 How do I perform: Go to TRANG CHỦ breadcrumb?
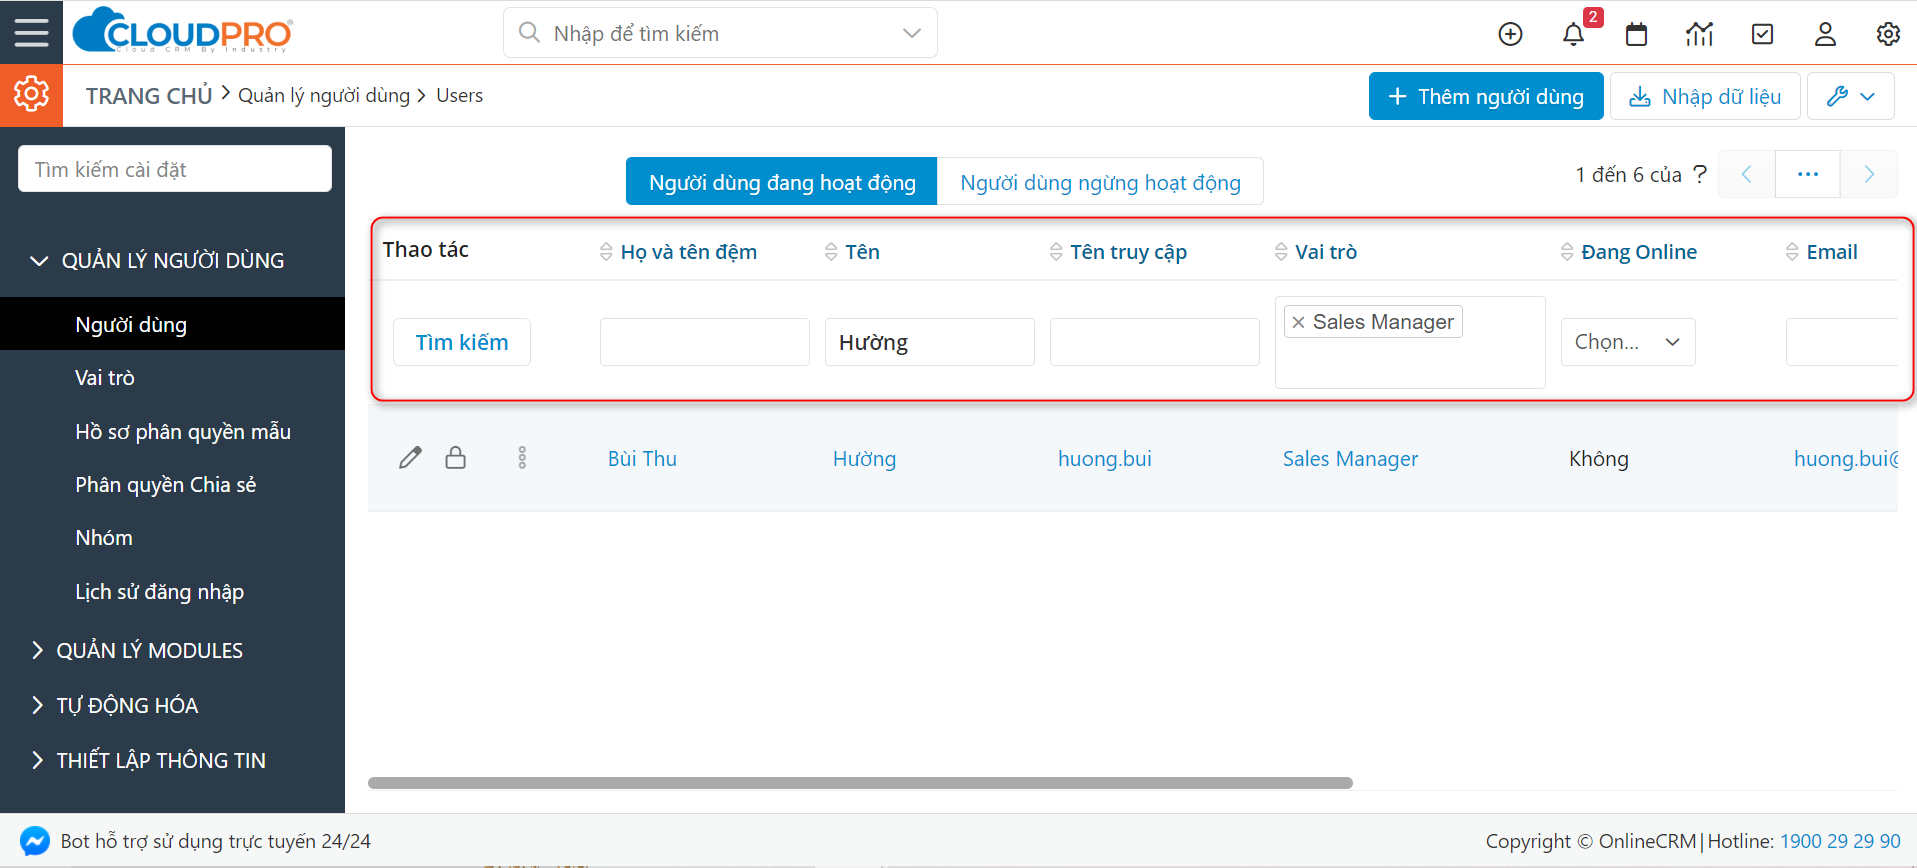[x=149, y=96]
